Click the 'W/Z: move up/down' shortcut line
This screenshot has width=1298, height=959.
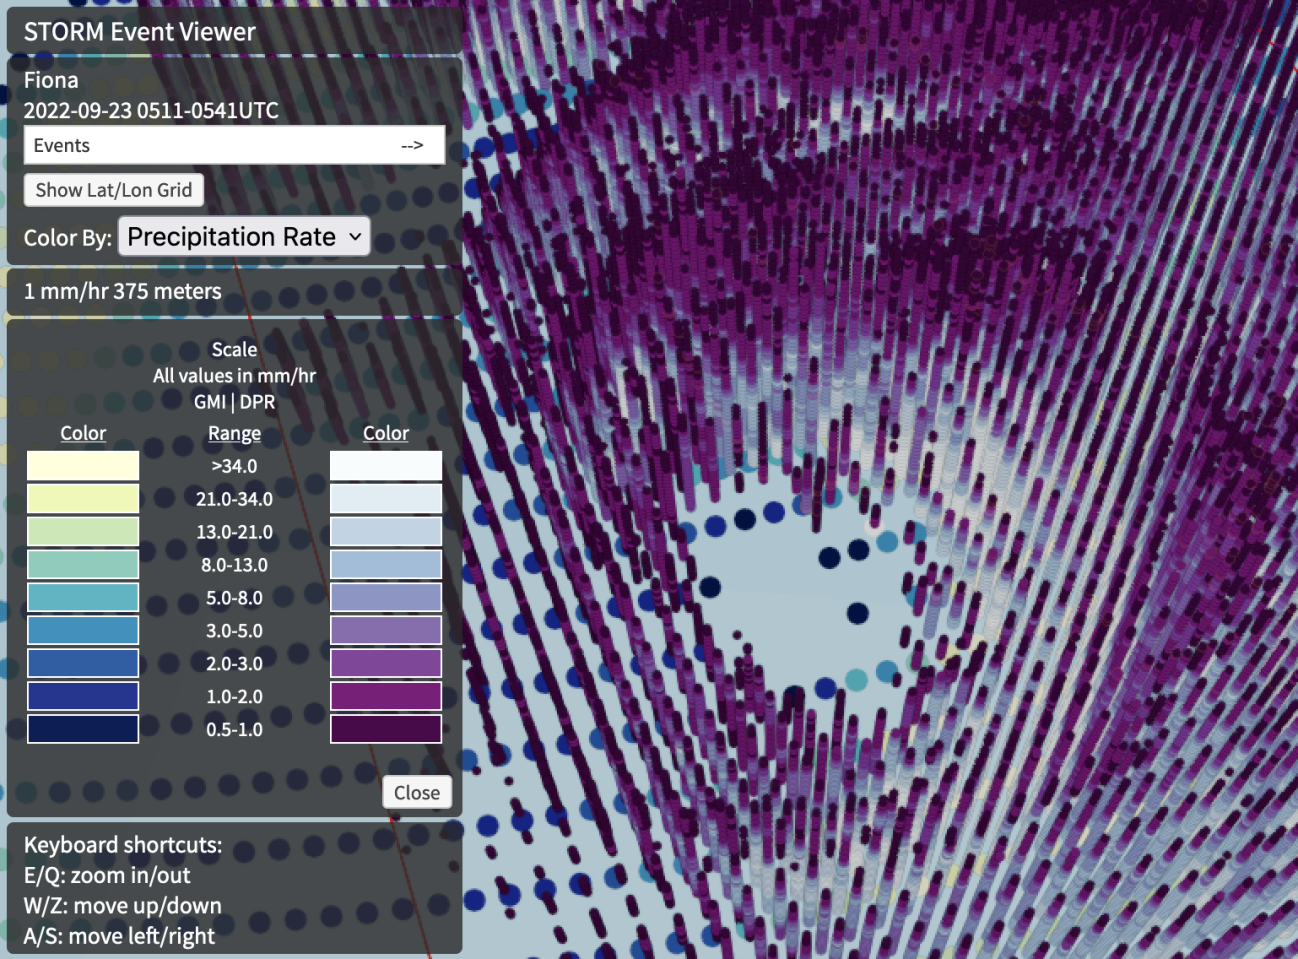tap(123, 906)
